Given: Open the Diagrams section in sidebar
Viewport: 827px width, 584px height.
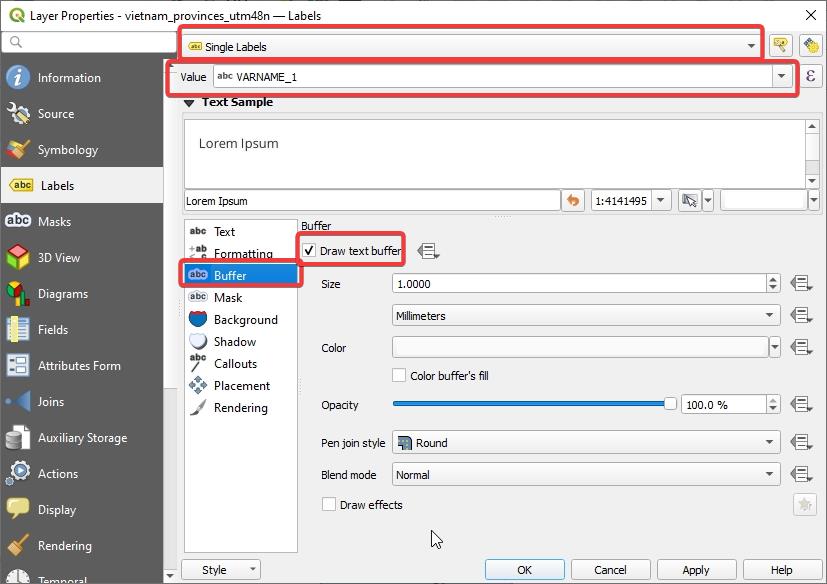Looking at the screenshot, I should (x=62, y=294).
